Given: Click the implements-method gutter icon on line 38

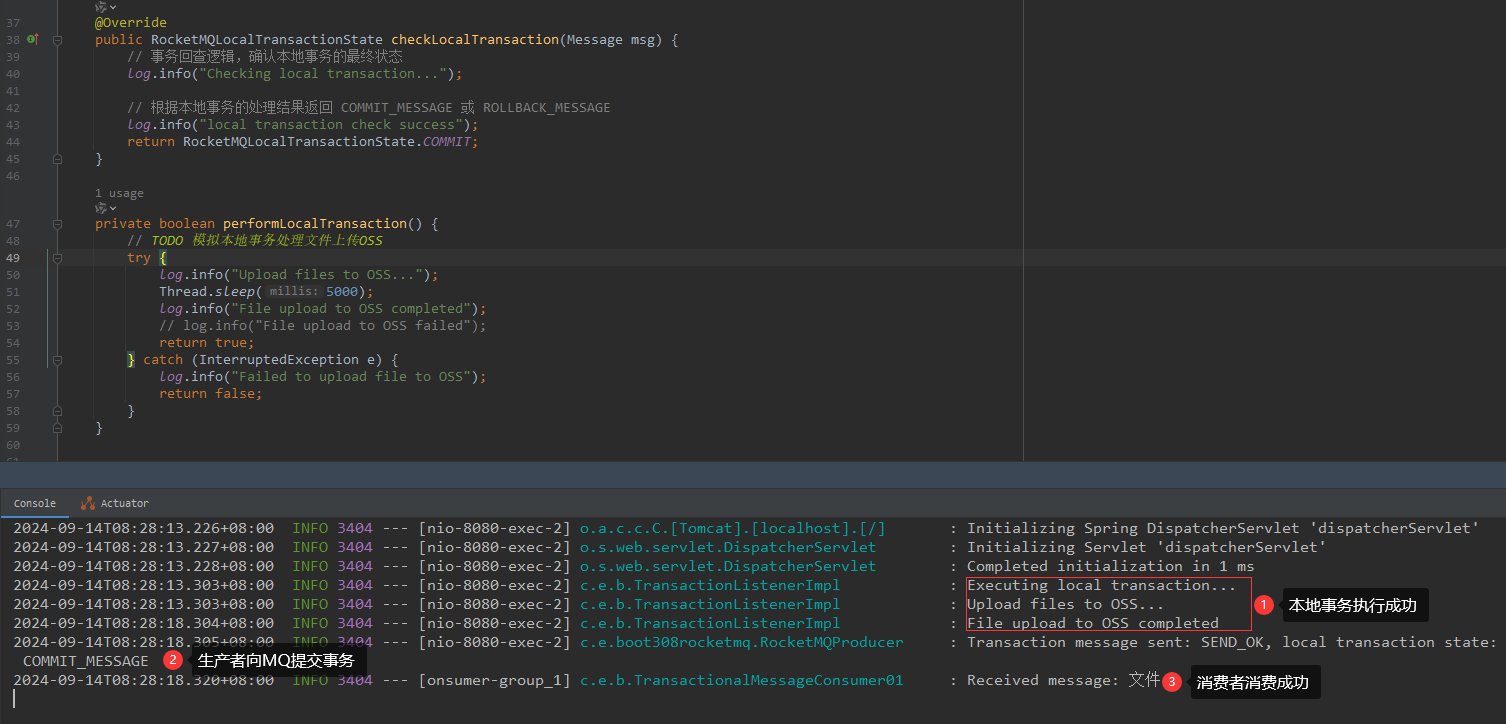Looking at the screenshot, I should click(32, 39).
